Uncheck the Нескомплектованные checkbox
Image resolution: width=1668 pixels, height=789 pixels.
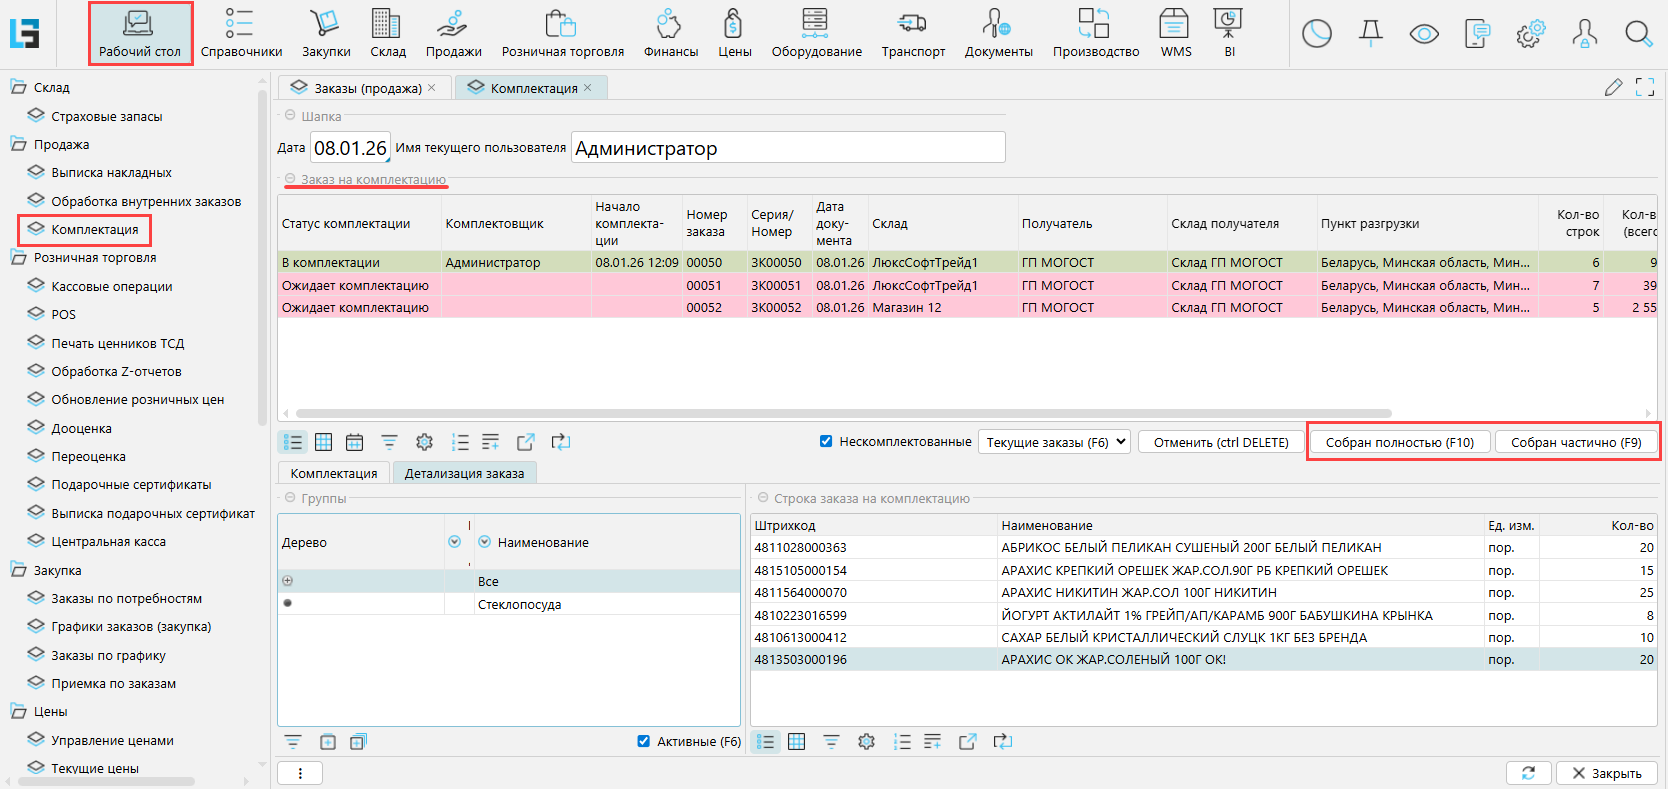[x=826, y=441]
